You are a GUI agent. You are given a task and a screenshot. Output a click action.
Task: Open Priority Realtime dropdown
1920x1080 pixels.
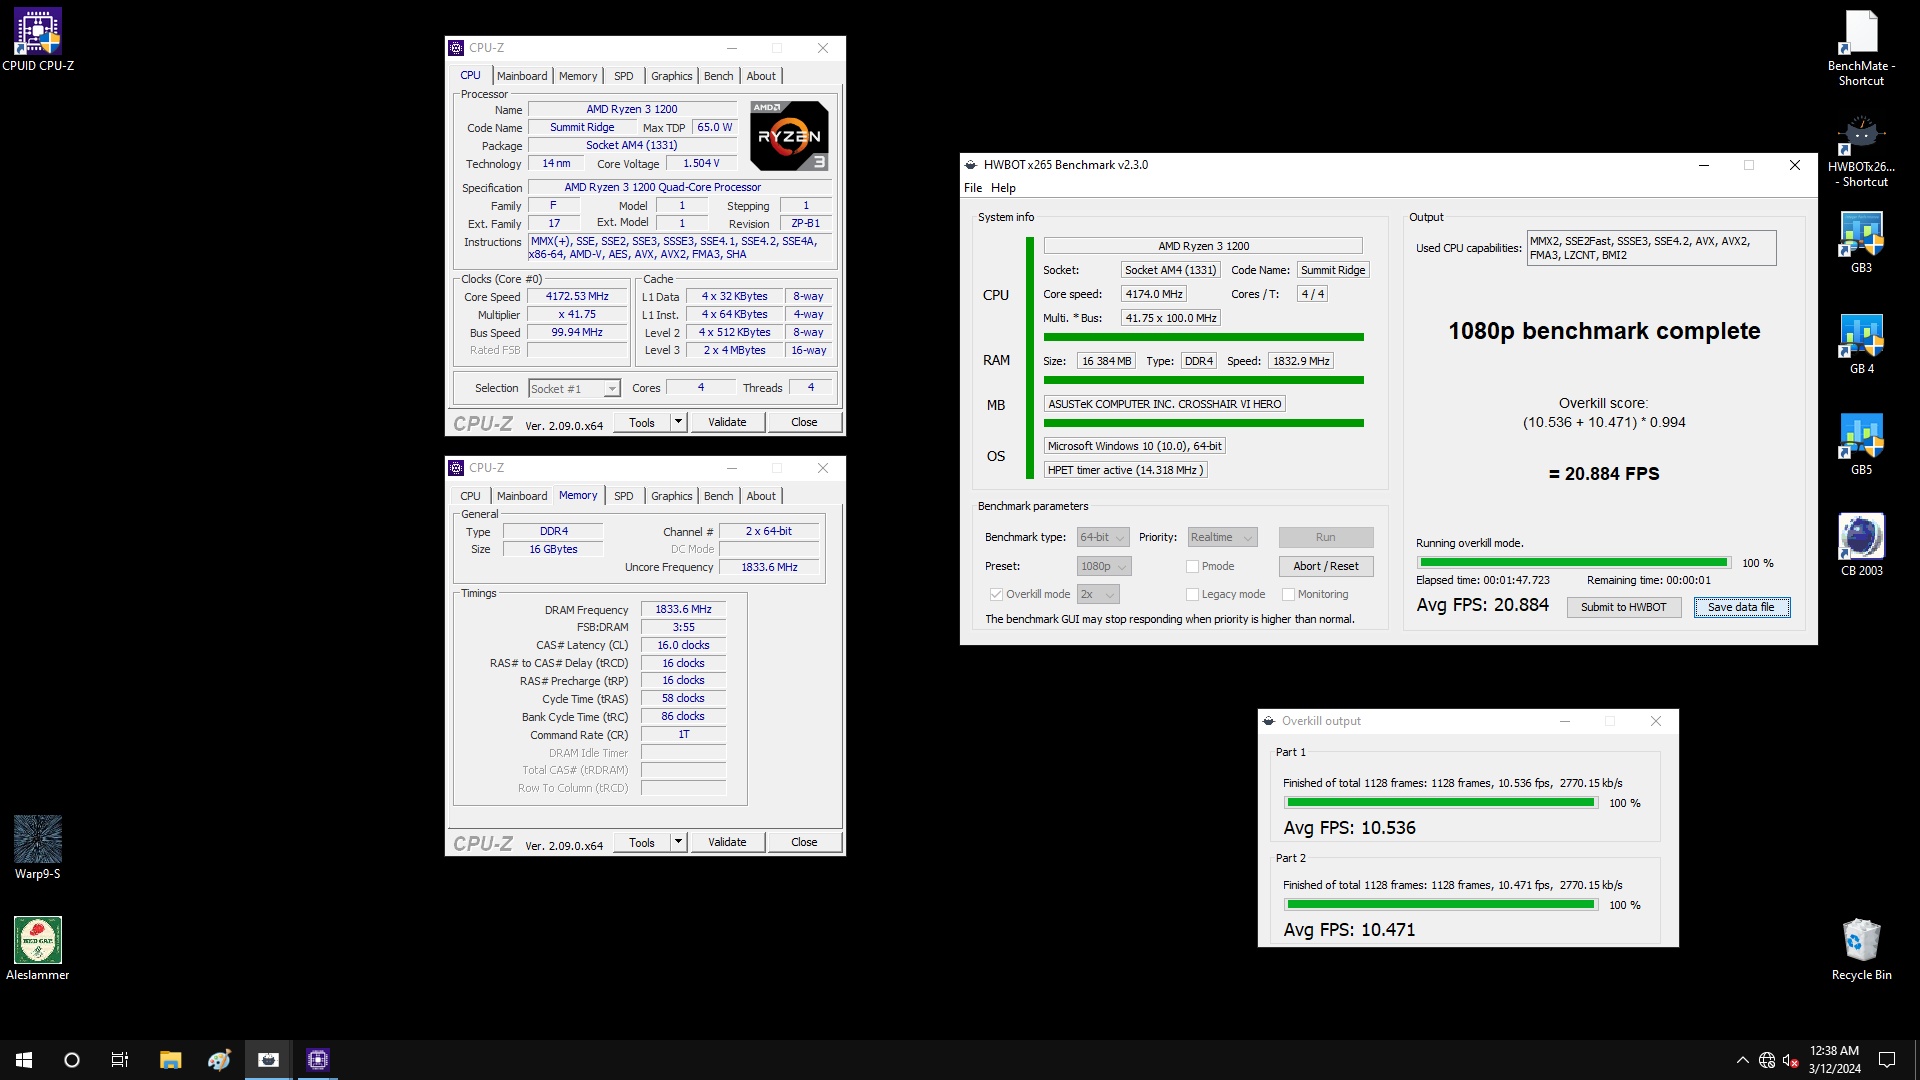pyautogui.click(x=1222, y=537)
